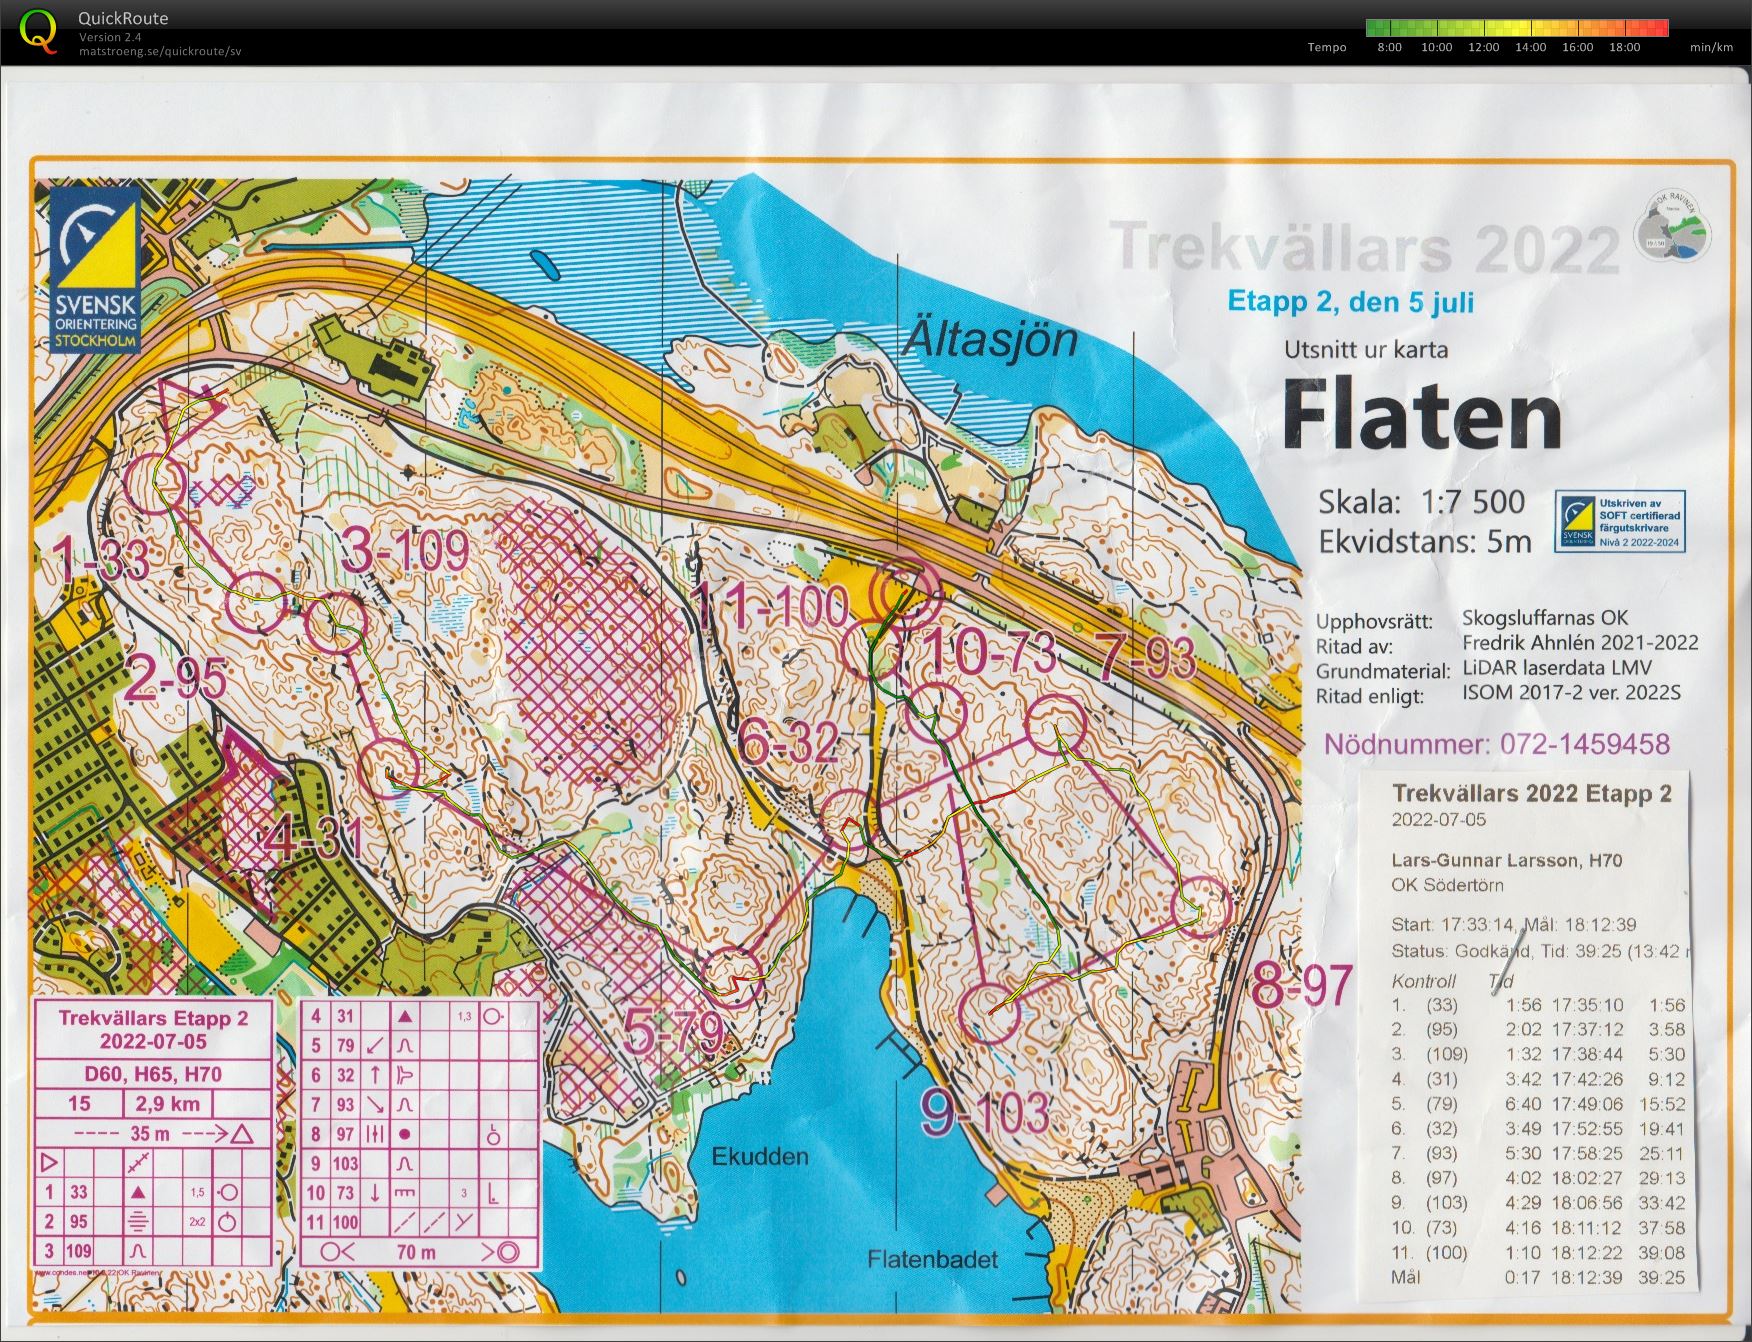Click the result row for control 5 (79)
This screenshot has width=1752, height=1342.
(x=1538, y=1104)
